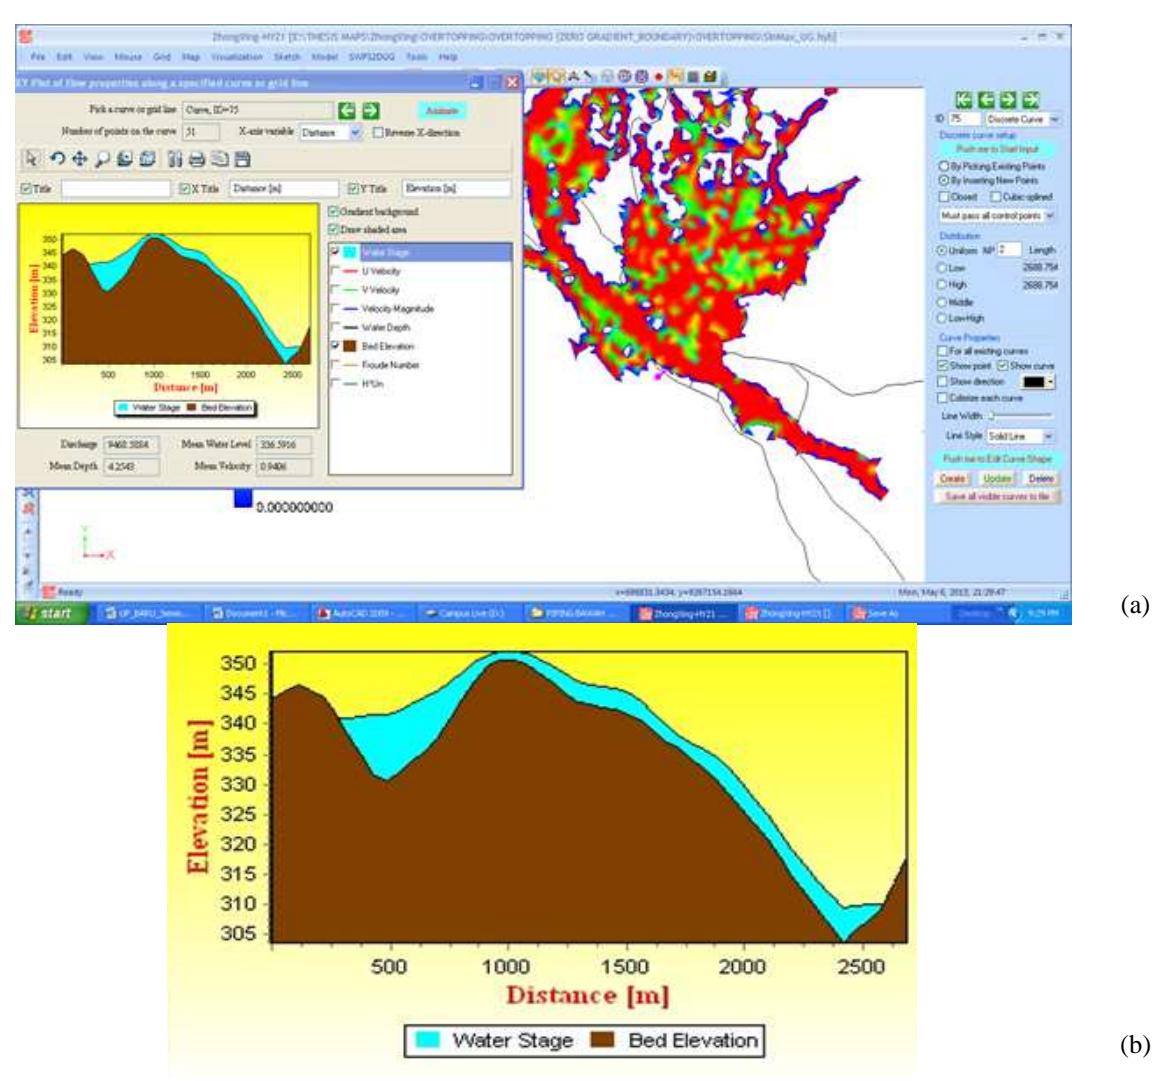Click the plot settings columns icon
The height and width of the screenshot is (1081, 1175).
tap(175, 159)
